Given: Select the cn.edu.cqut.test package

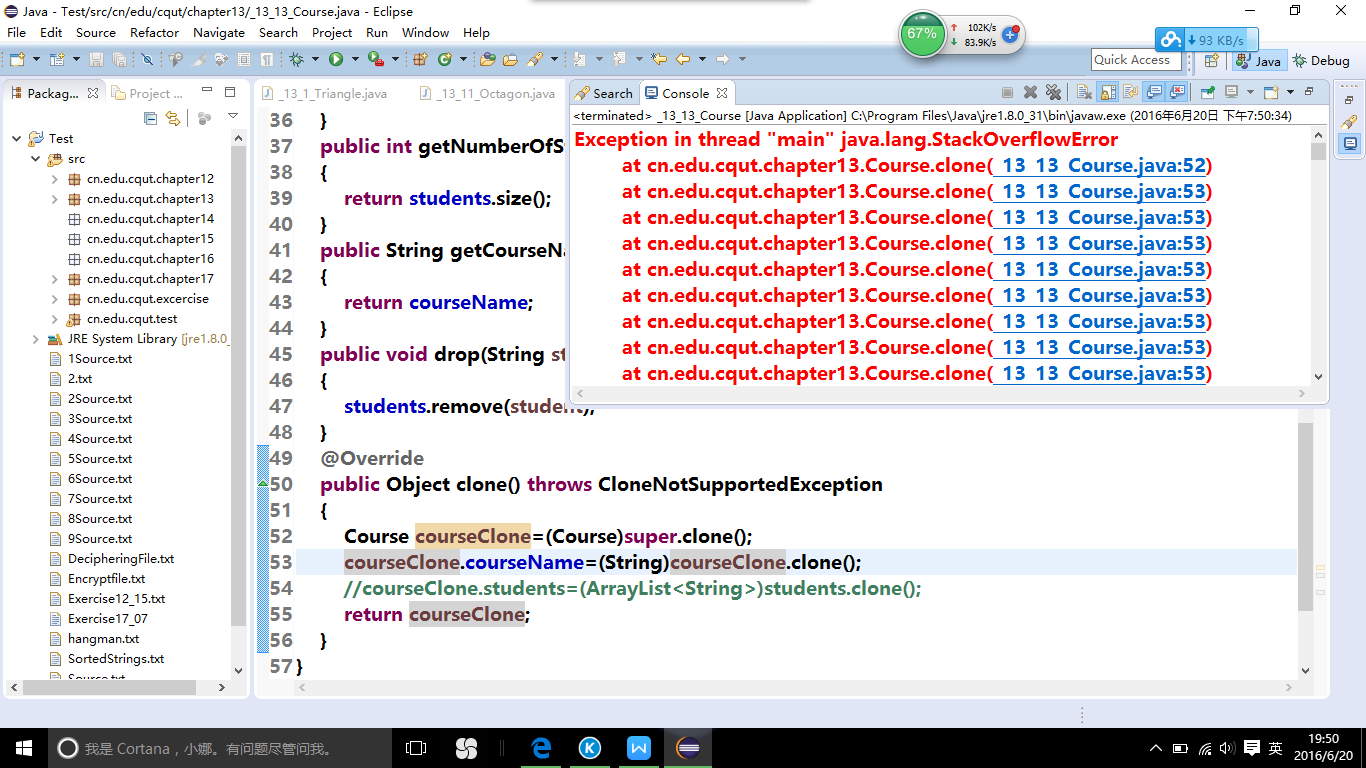Looking at the screenshot, I should click(x=132, y=319).
